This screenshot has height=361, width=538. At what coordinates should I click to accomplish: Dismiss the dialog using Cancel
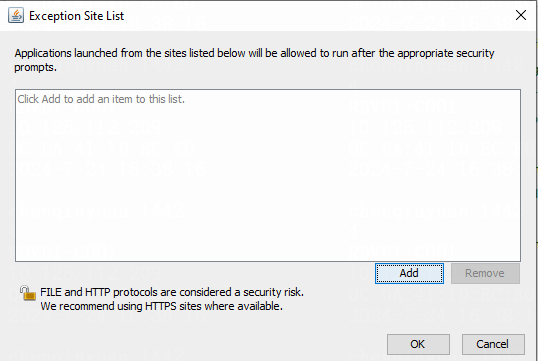(x=493, y=344)
